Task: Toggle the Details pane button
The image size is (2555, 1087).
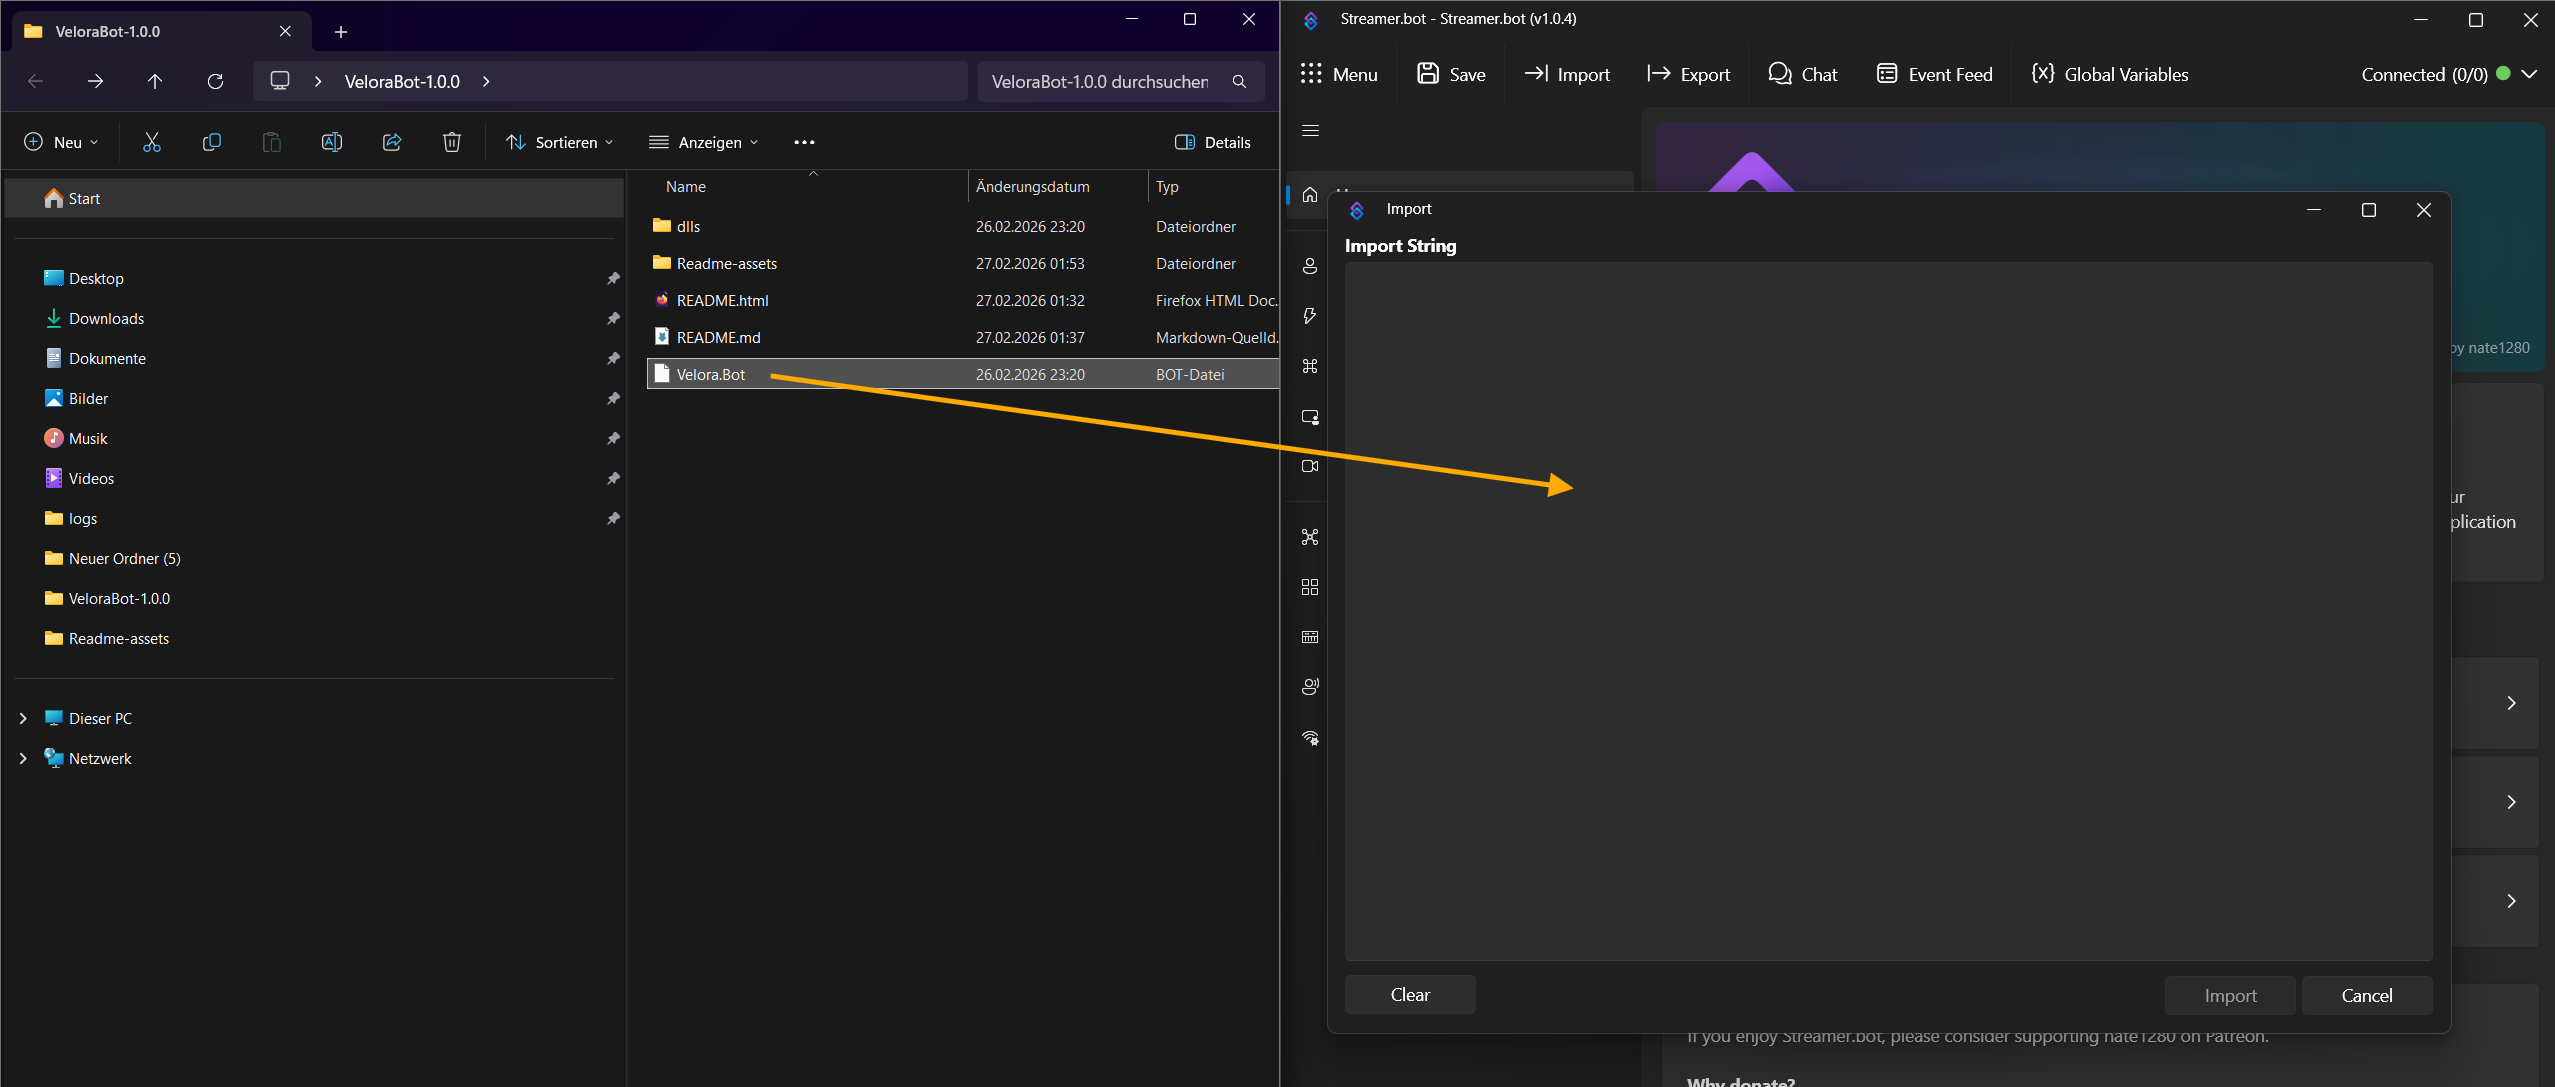Action: pyautogui.click(x=1213, y=142)
